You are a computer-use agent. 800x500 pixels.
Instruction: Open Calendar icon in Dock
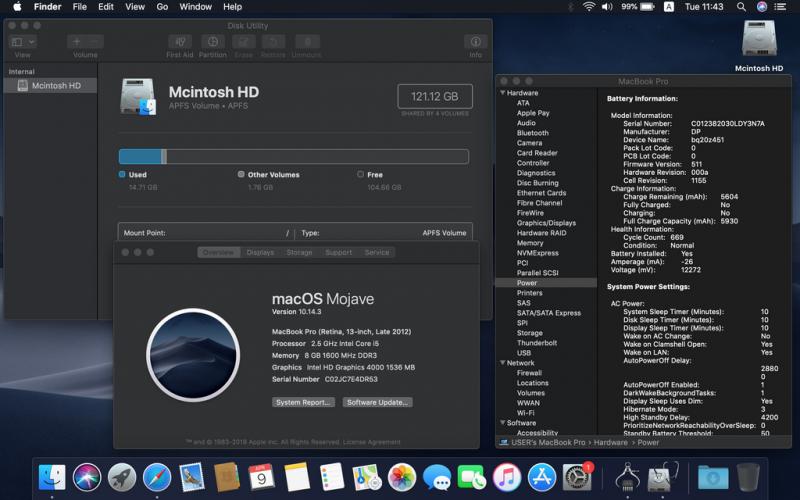(261, 478)
